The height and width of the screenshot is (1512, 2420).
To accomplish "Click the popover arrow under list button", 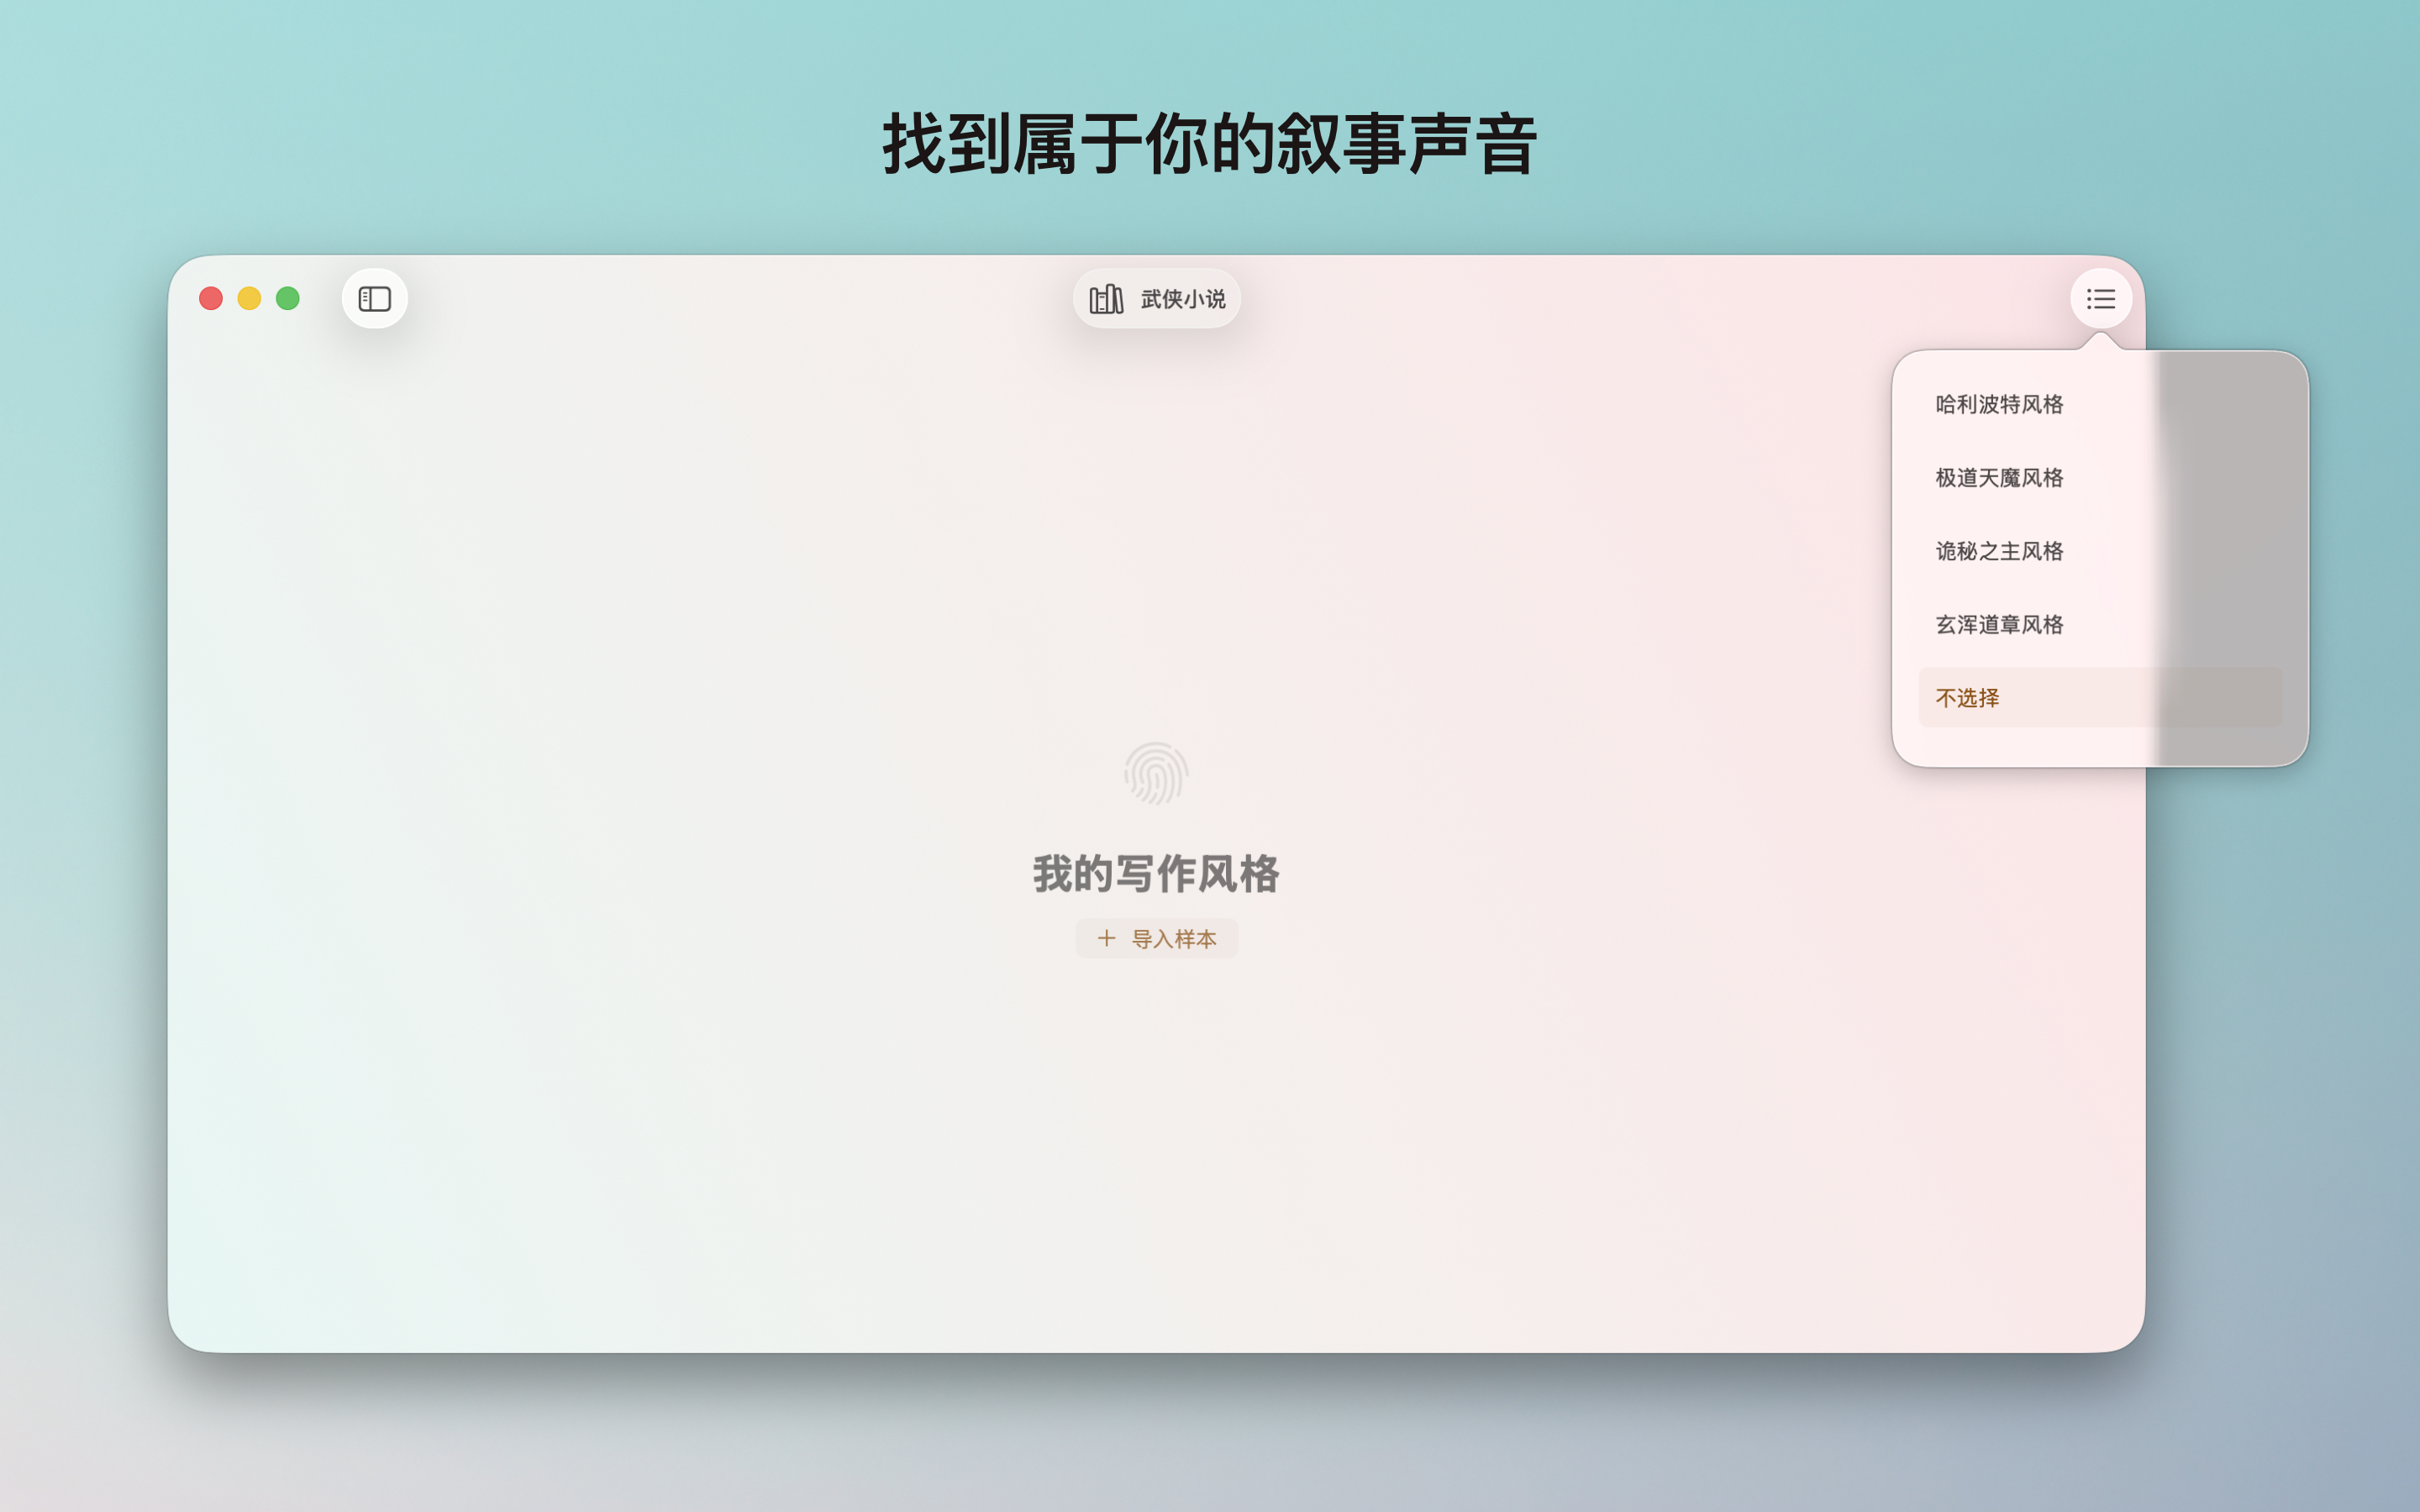I will [x=2100, y=341].
